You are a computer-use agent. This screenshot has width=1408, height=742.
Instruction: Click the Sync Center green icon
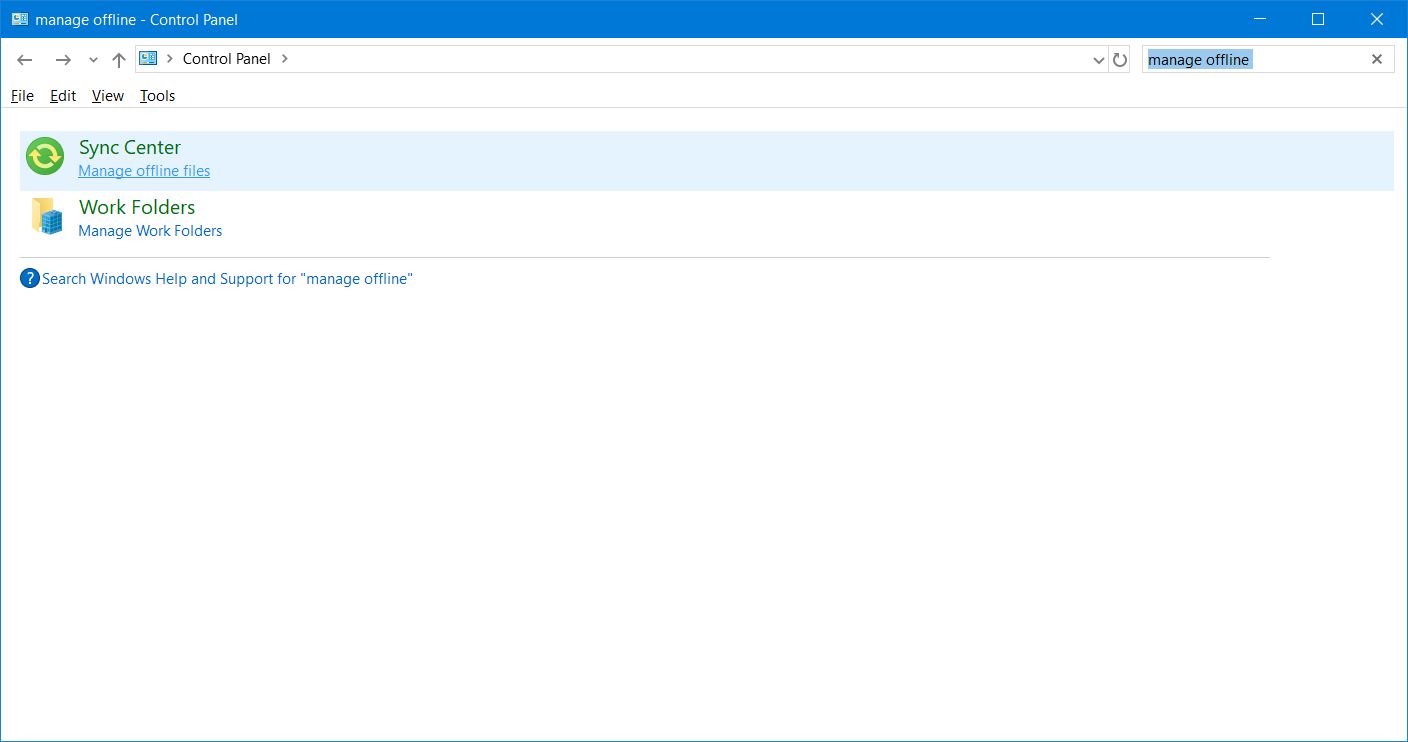point(45,157)
